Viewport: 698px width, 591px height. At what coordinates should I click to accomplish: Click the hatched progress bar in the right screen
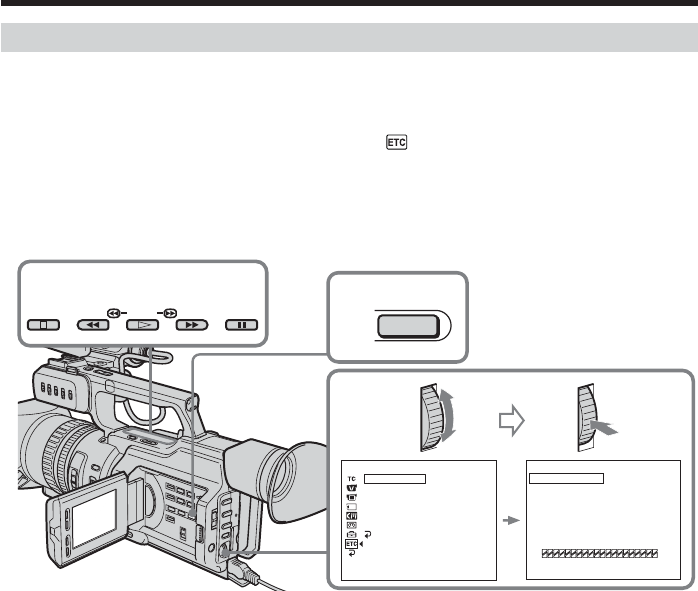point(600,554)
